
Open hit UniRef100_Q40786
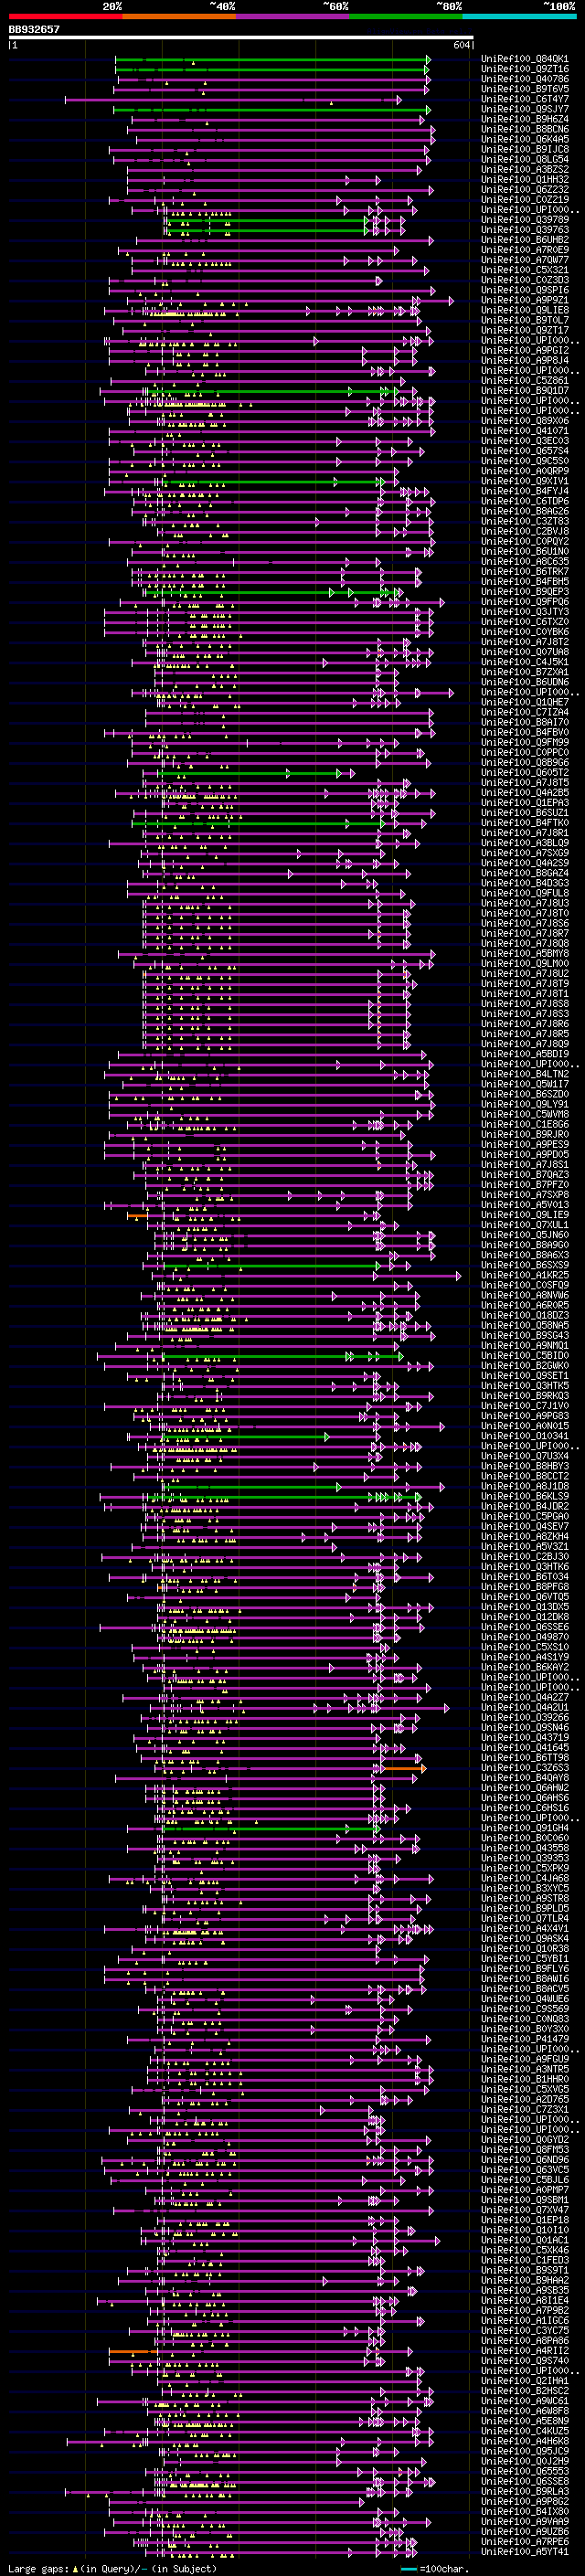tap(525, 79)
